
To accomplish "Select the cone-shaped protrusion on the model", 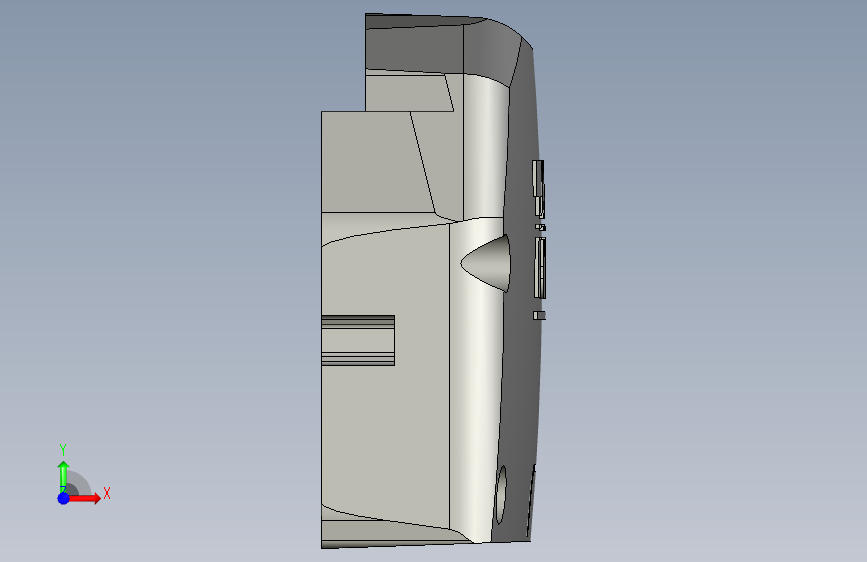I will point(486,263).
